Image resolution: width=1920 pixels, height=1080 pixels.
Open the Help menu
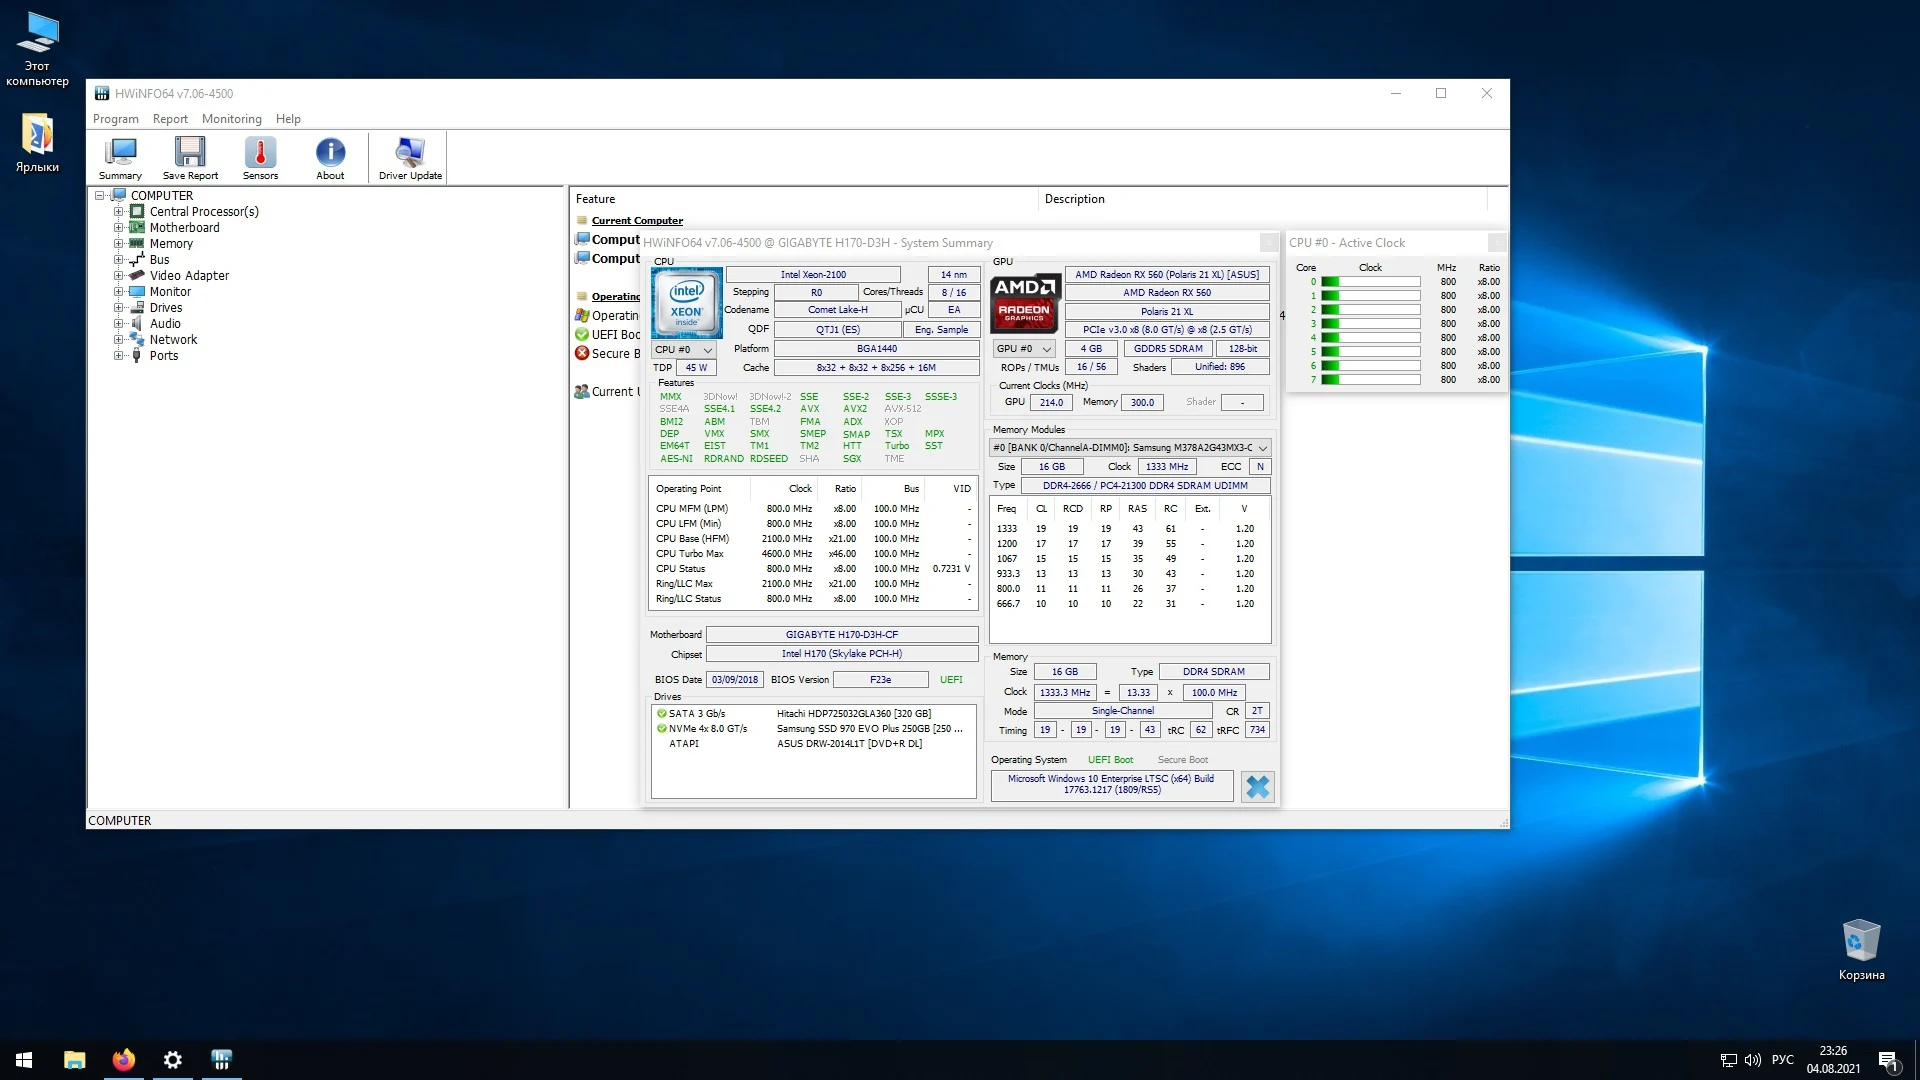click(x=288, y=119)
